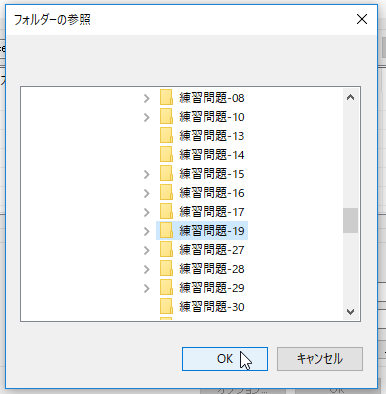
Task: Select the 練習問題-10 folder icon
Action: click(166, 117)
